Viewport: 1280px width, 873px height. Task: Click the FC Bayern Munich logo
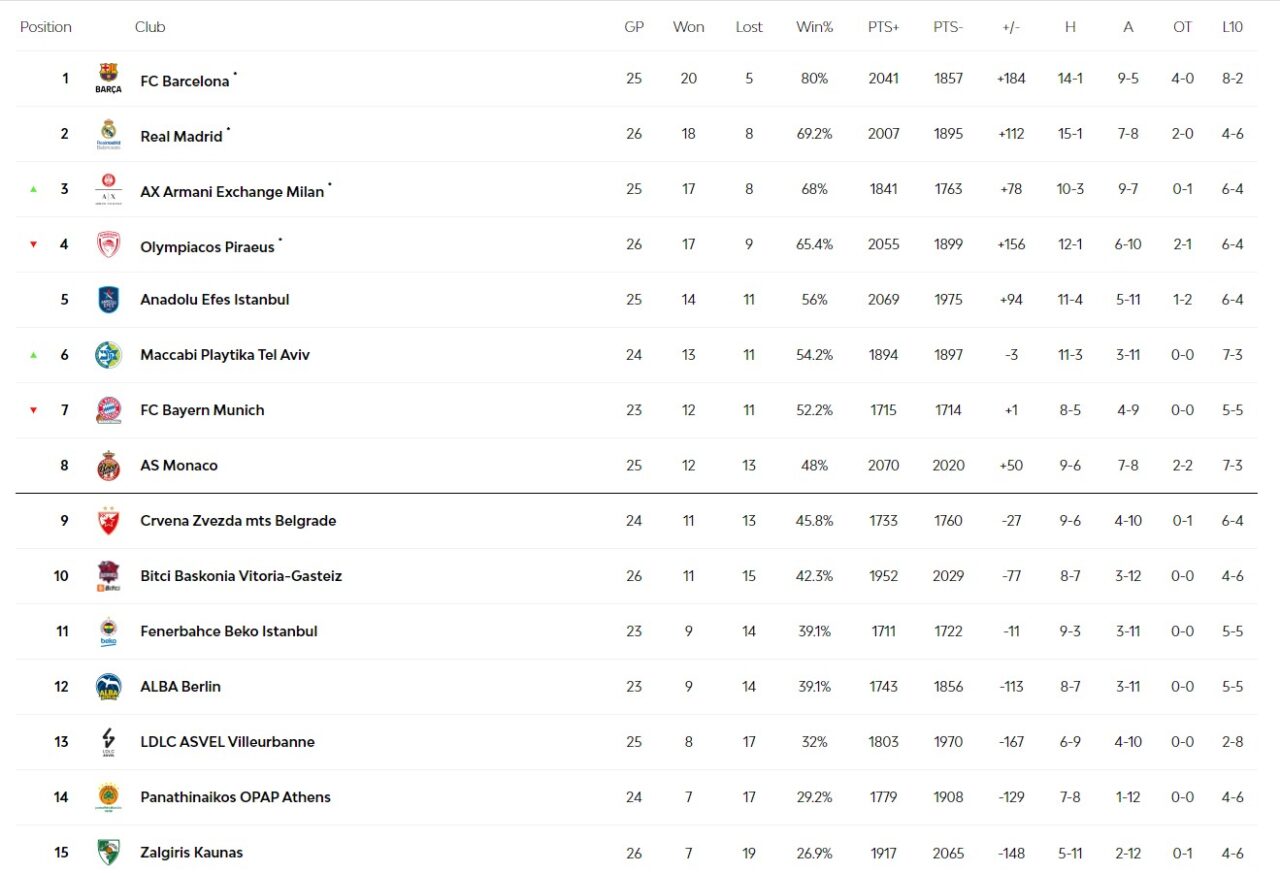point(108,410)
